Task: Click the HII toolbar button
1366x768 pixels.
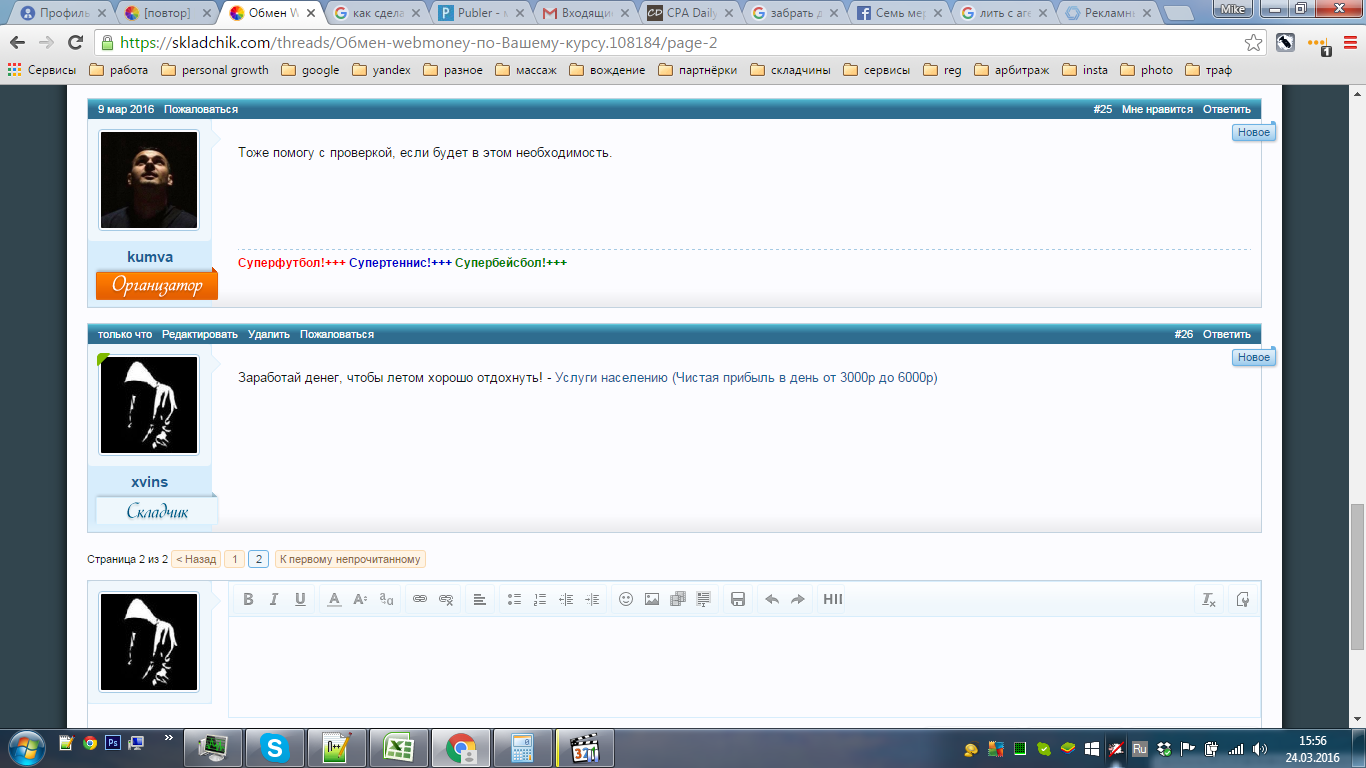Action: coord(833,599)
